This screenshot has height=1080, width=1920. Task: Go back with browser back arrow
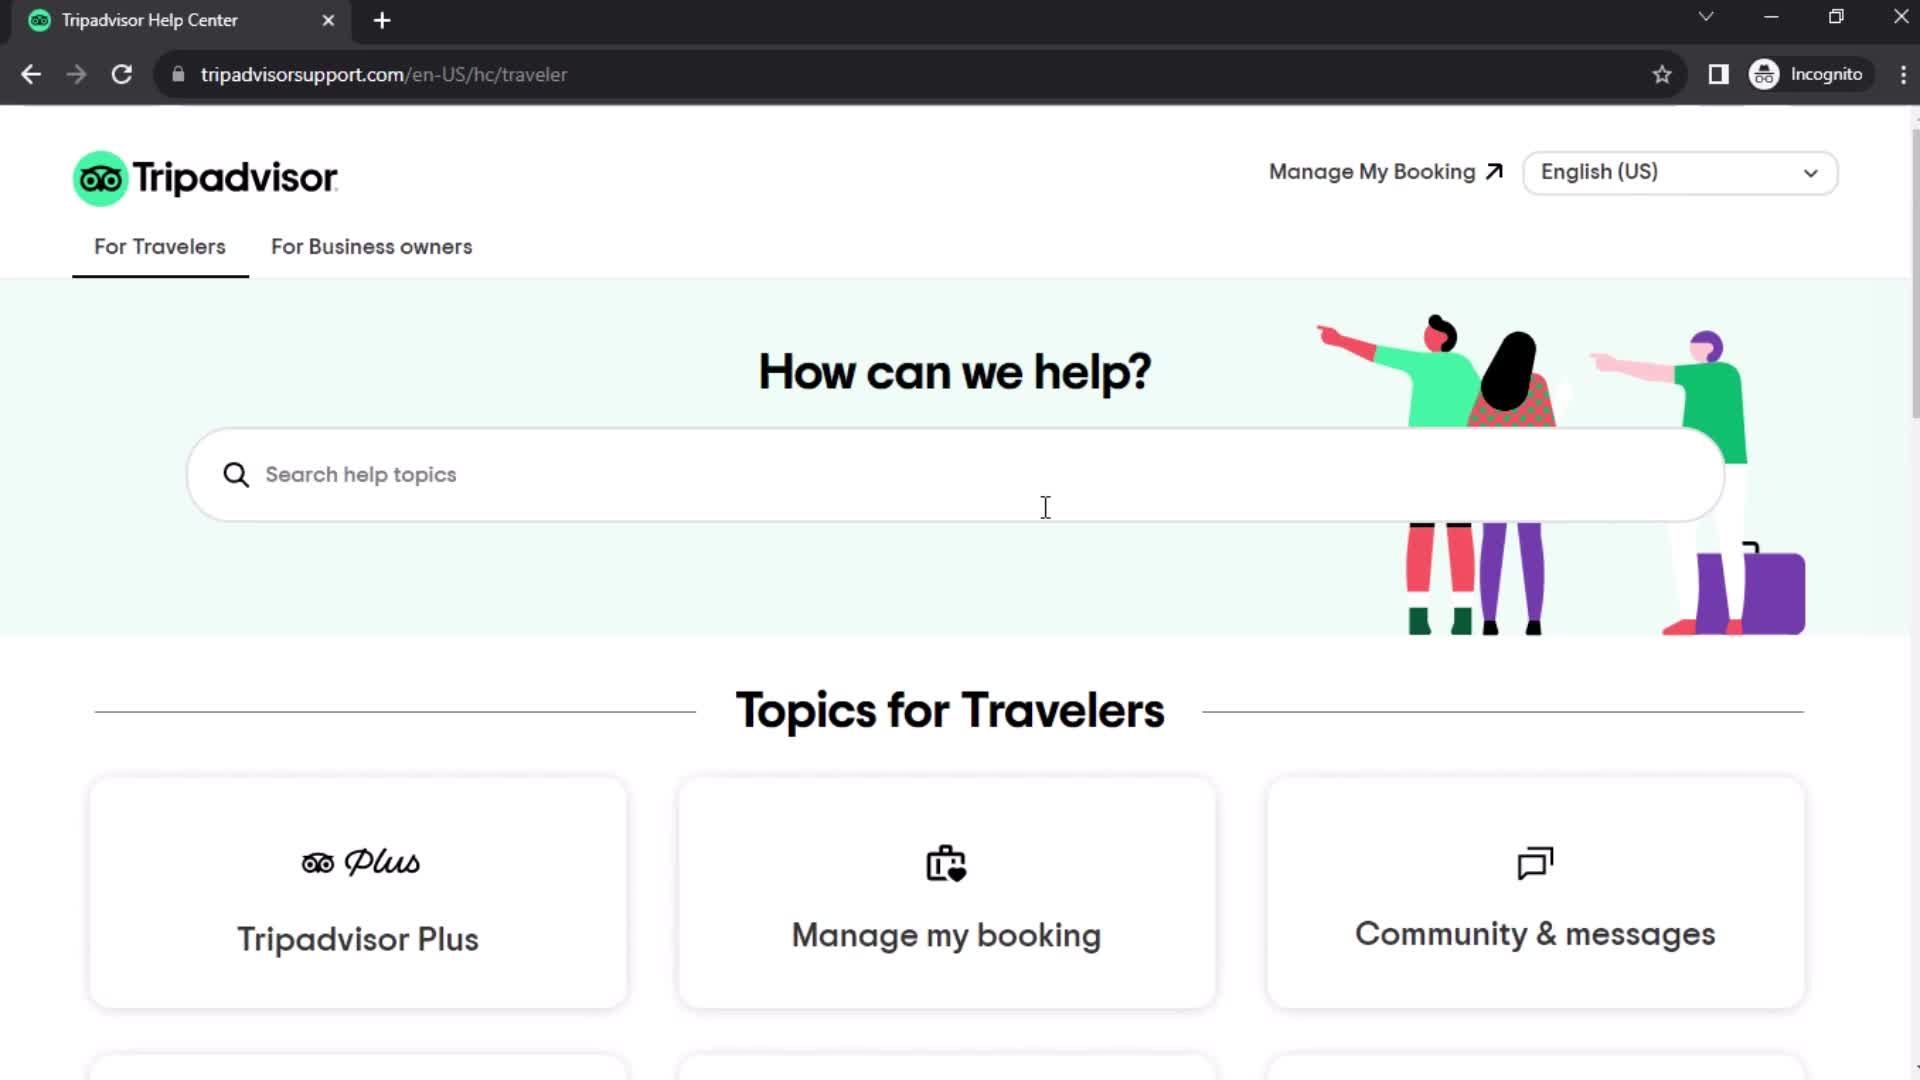[31, 75]
